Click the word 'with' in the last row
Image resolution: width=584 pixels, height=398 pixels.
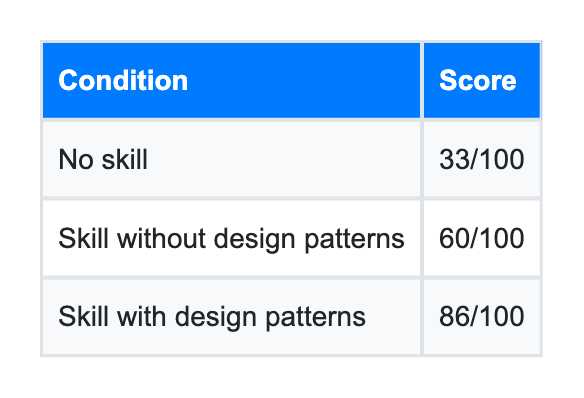click(x=142, y=317)
